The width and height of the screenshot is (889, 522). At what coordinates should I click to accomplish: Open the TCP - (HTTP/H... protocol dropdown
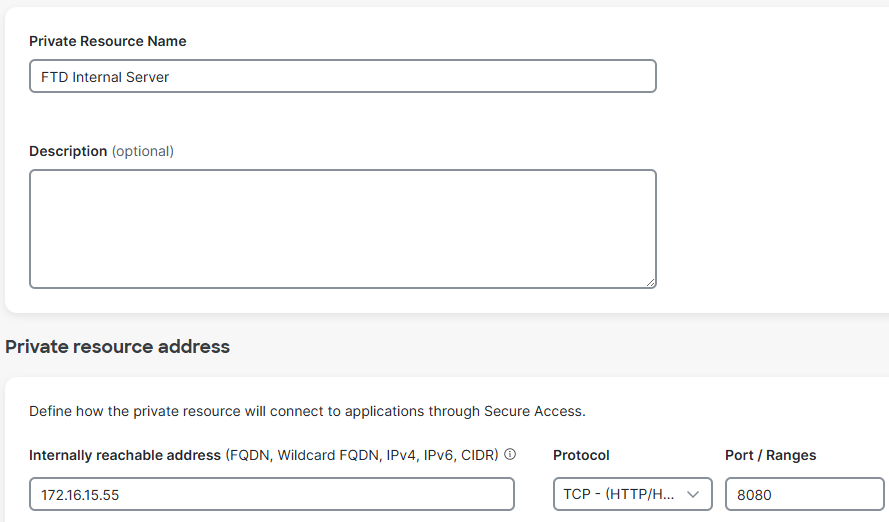(x=620, y=494)
